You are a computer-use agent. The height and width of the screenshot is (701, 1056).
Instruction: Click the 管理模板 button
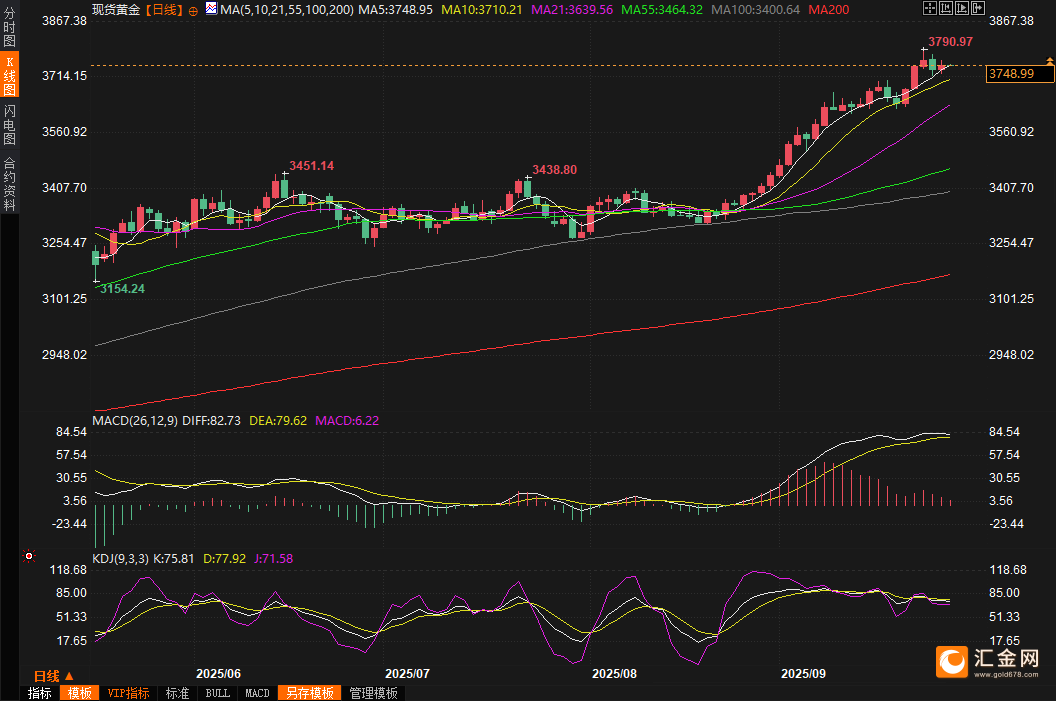click(x=373, y=693)
